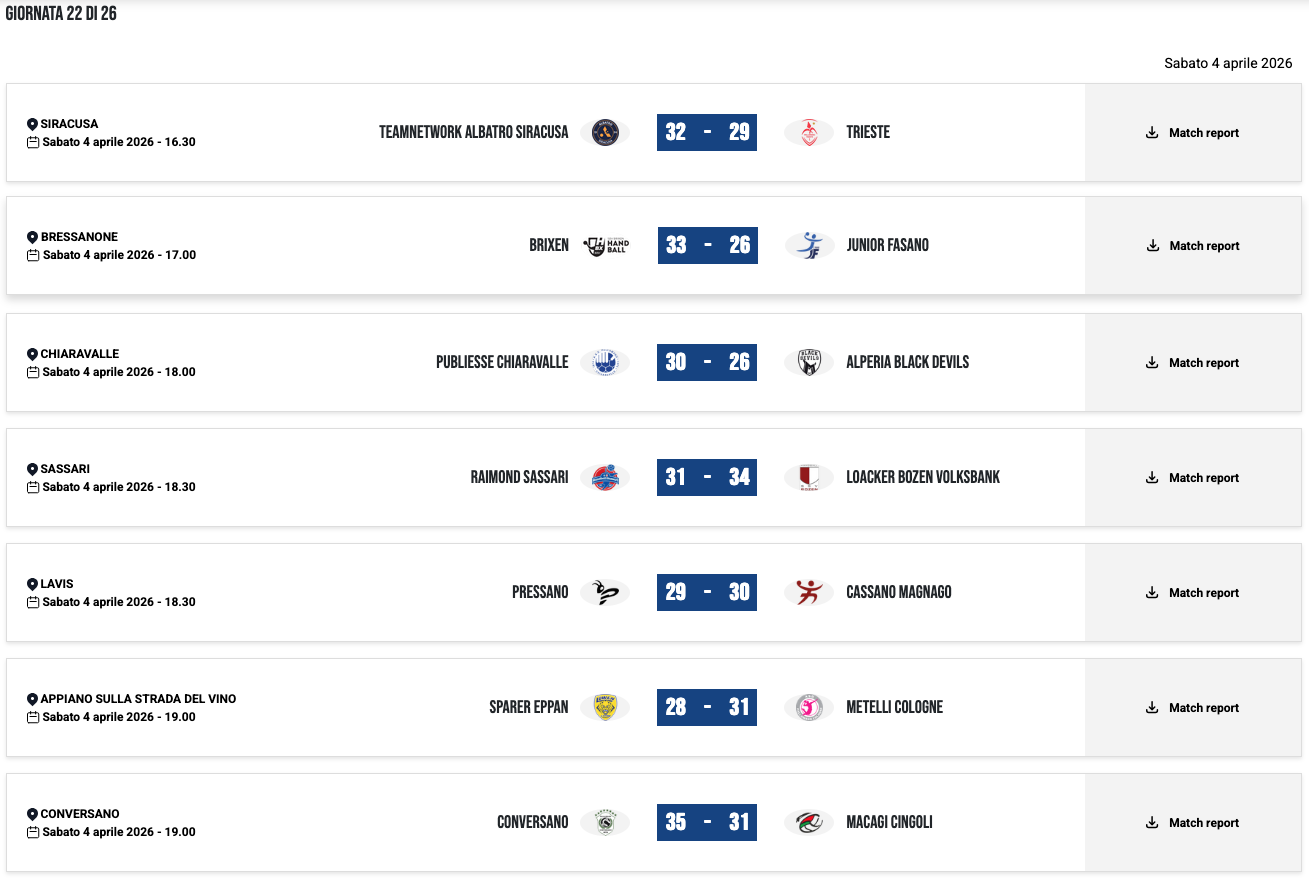Click the 28 - 31 score box

click(707, 707)
